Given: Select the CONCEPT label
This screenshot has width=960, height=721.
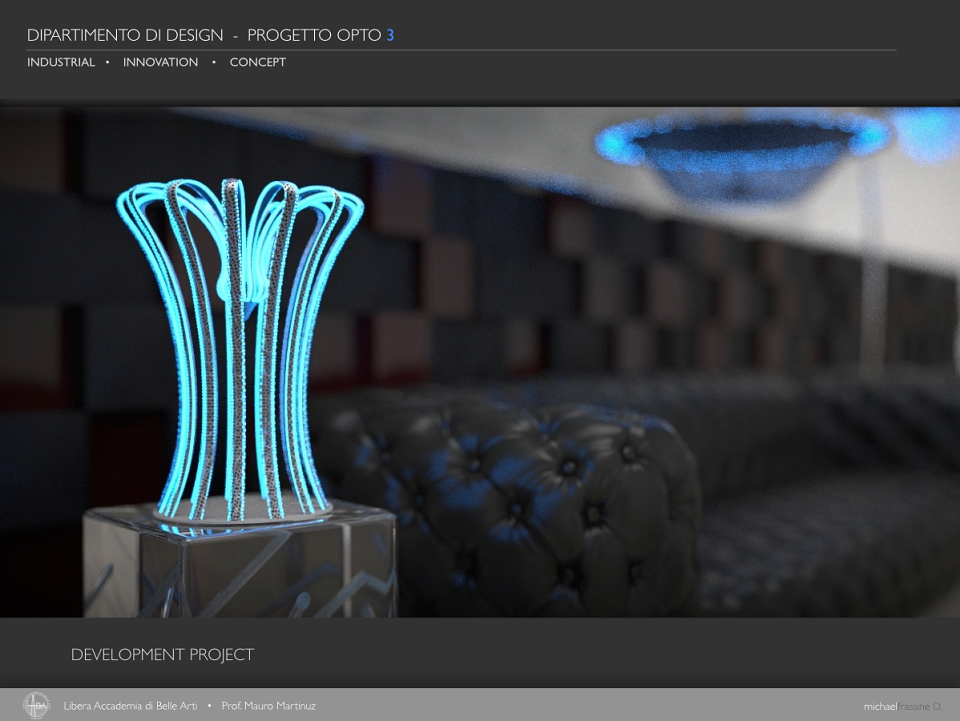Looking at the screenshot, I should [x=258, y=62].
